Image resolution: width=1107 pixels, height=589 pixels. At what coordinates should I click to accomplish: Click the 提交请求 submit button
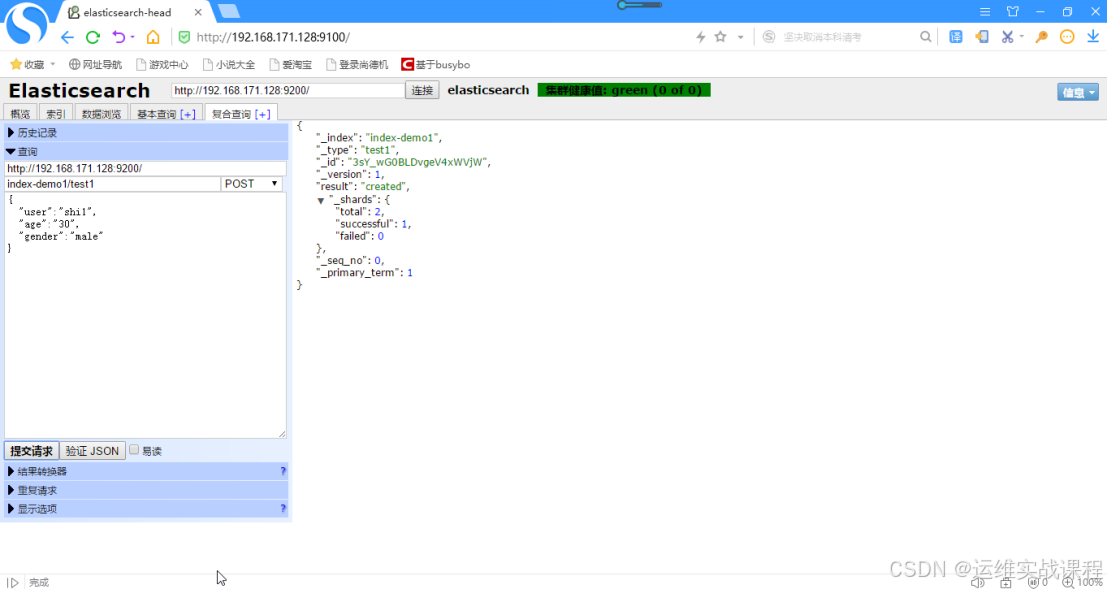point(31,451)
